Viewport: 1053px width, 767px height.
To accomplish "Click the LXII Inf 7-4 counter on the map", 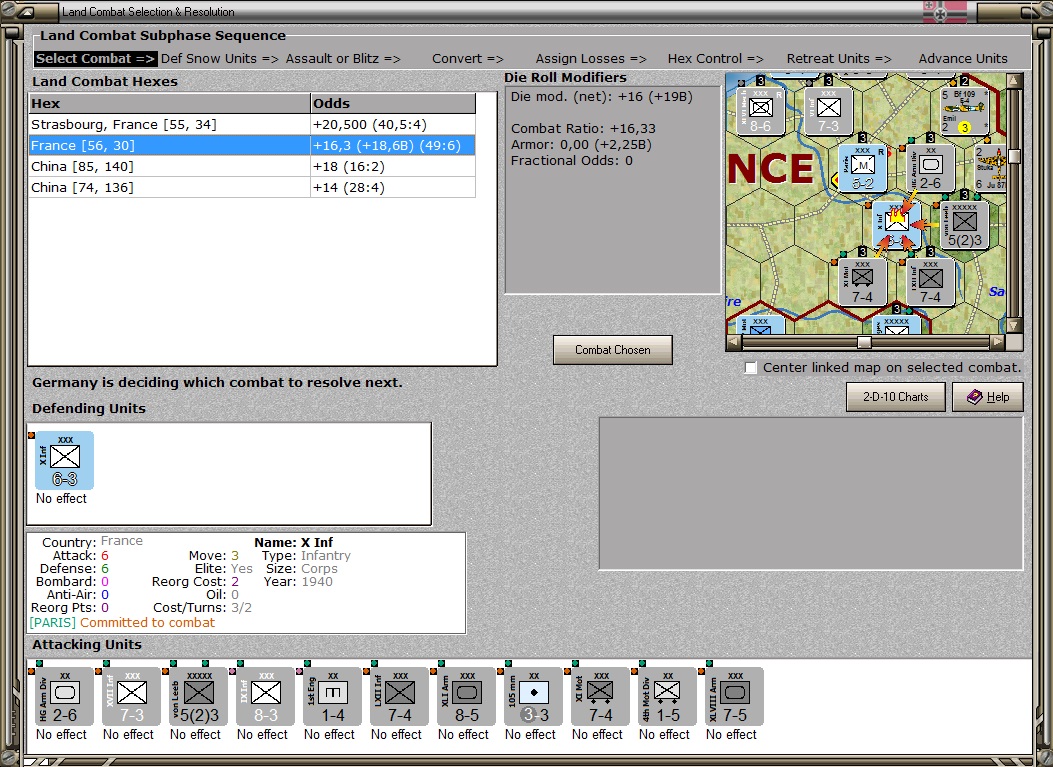I will click(x=930, y=281).
